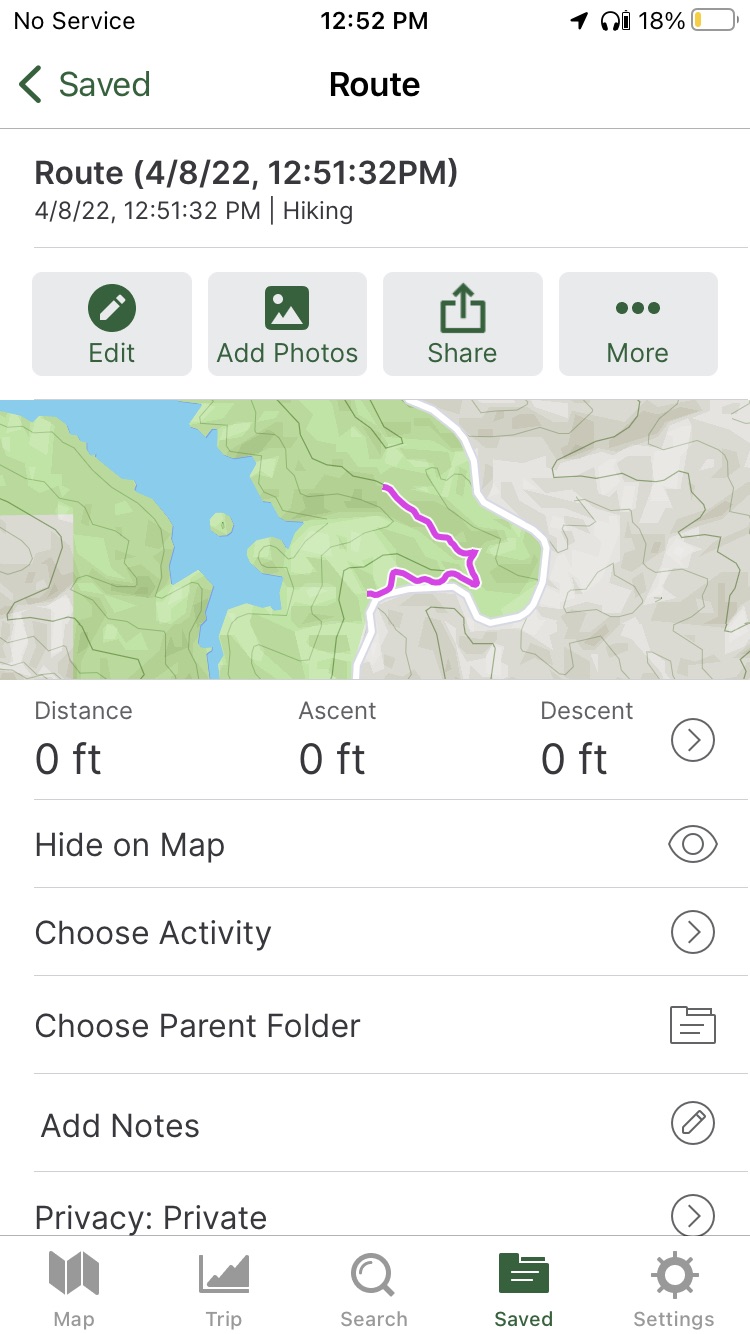The width and height of the screenshot is (750, 1334).
Task: Switch to the Map tab
Action: click(x=74, y=1288)
